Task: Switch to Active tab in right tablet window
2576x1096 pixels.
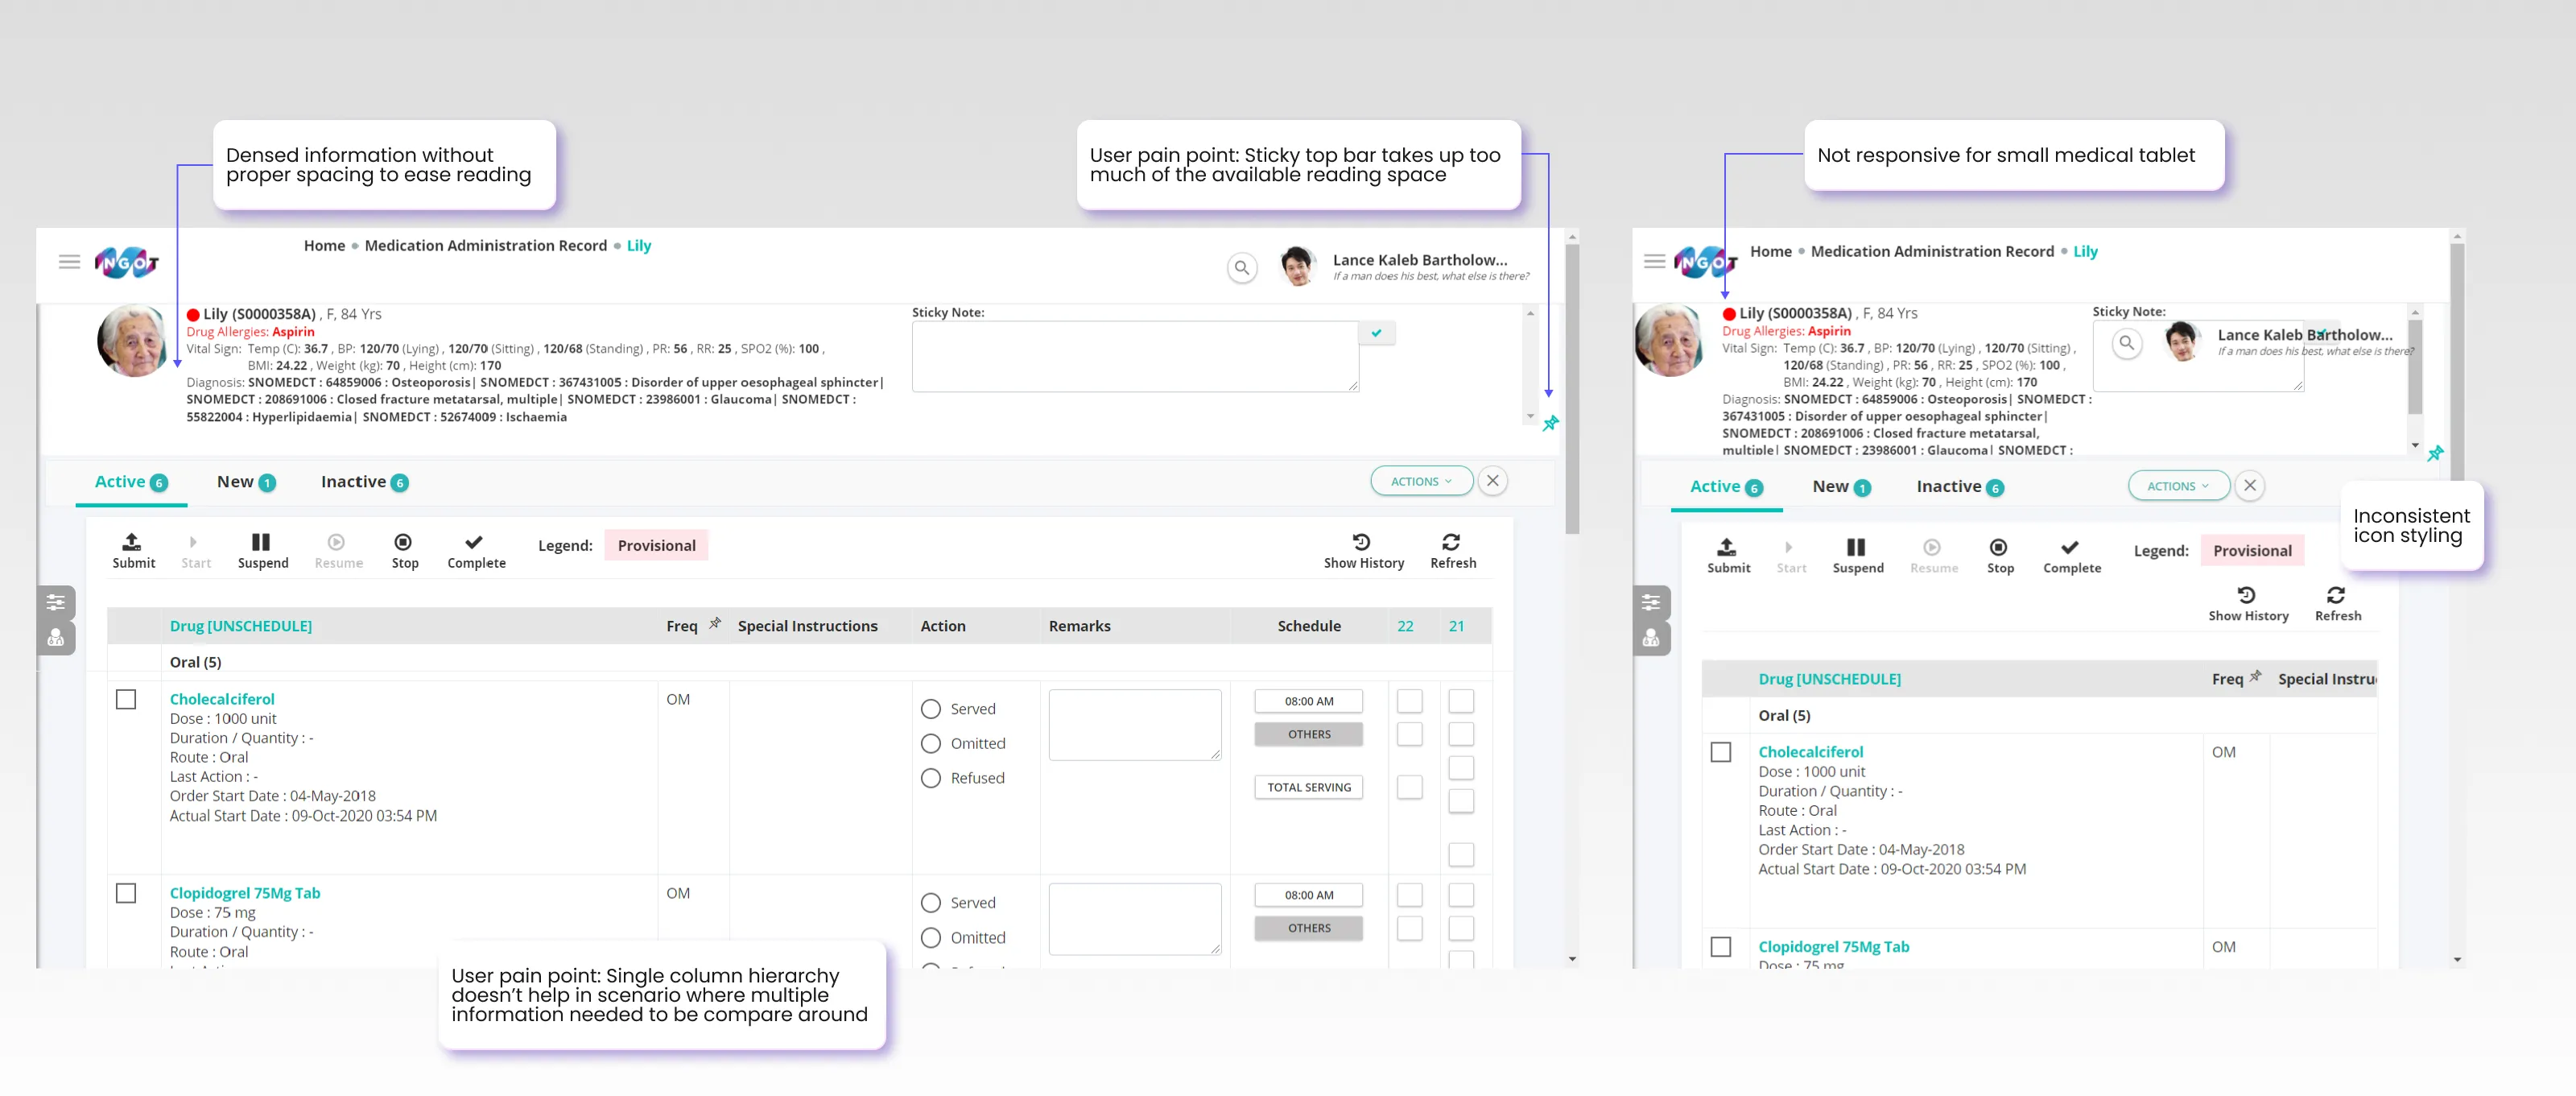Action: tap(1726, 487)
